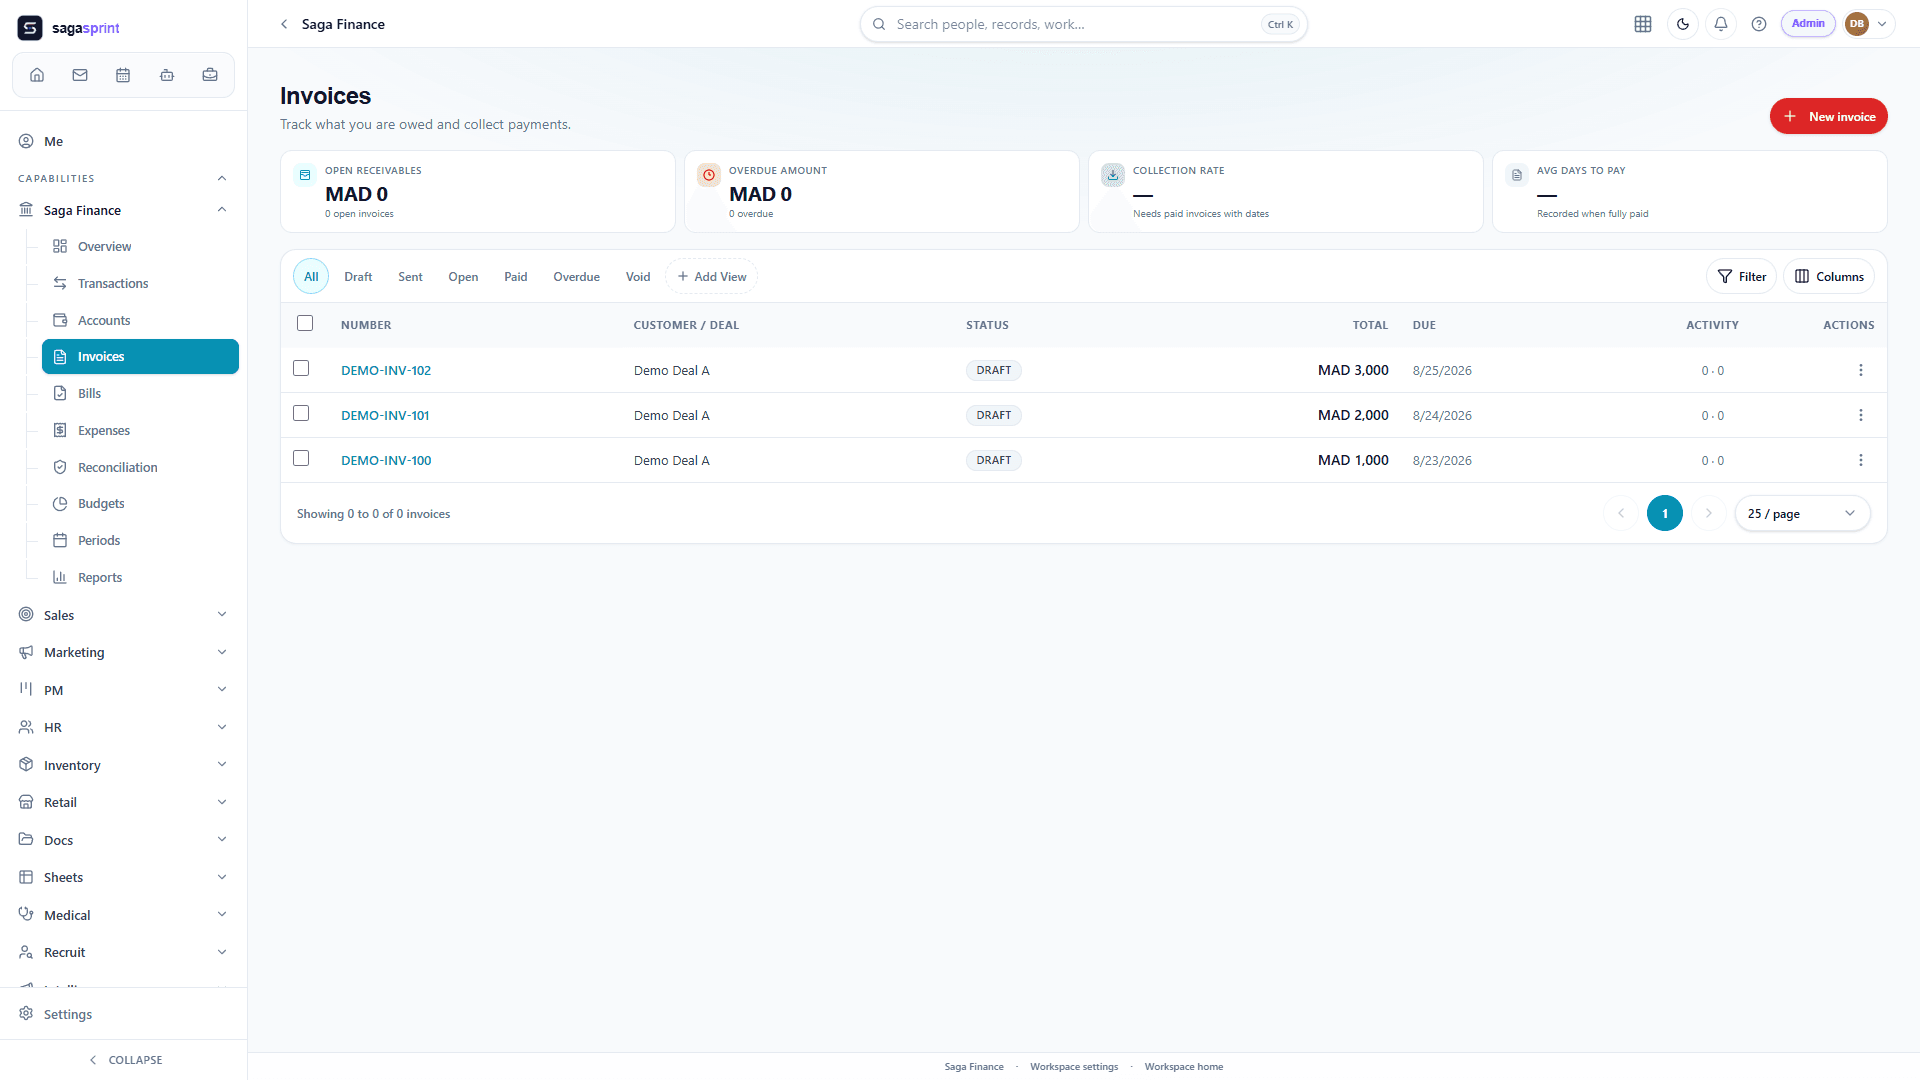The width and height of the screenshot is (1920, 1080).
Task: Click the Avg Days to Pay document icon
Action: point(1517,175)
